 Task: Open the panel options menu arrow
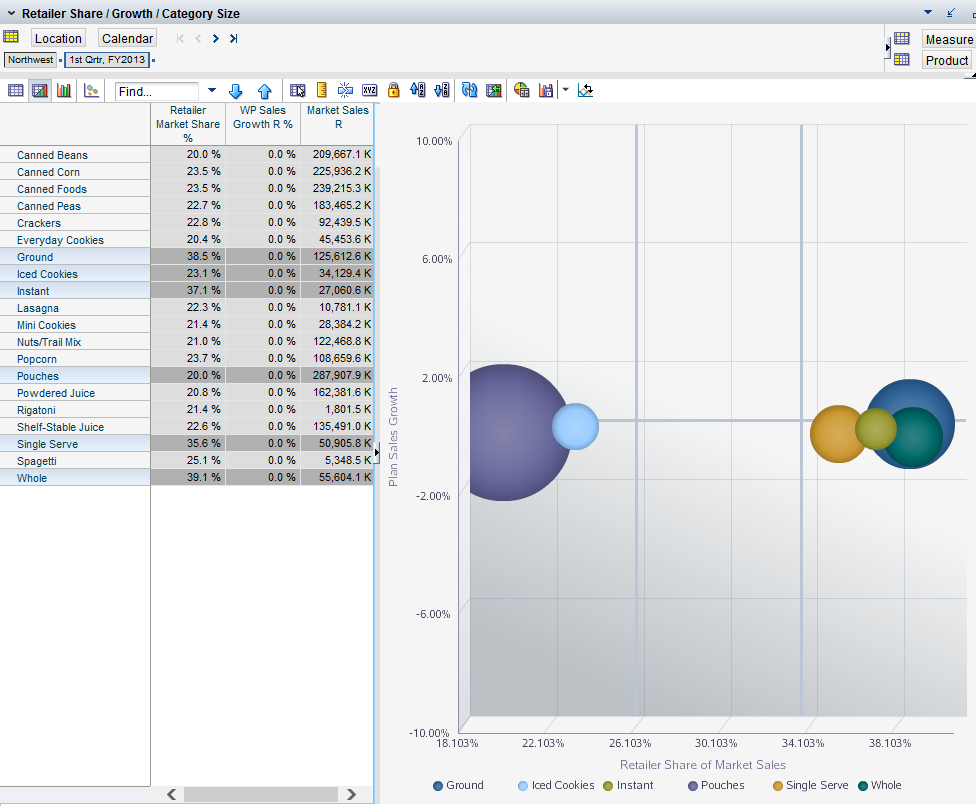(928, 13)
